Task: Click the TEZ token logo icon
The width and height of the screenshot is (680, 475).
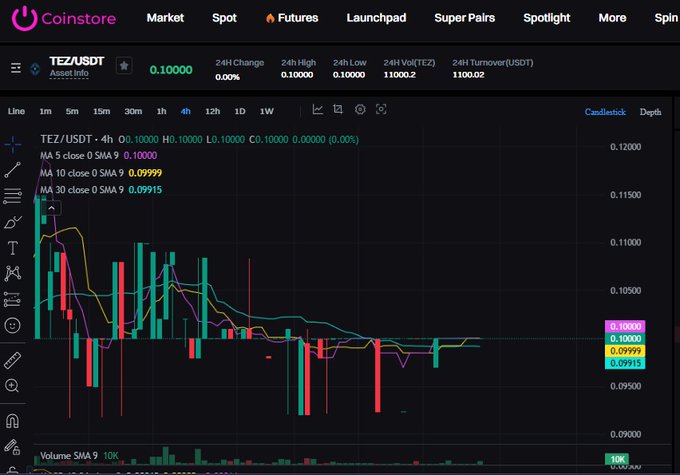Action: tap(35, 69)
